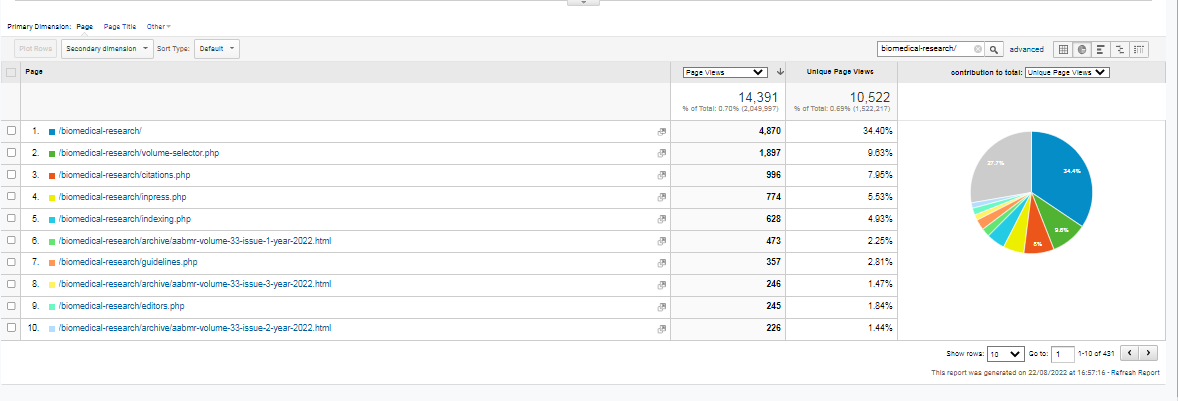Click the advanced filter link

coord(1026,49)
